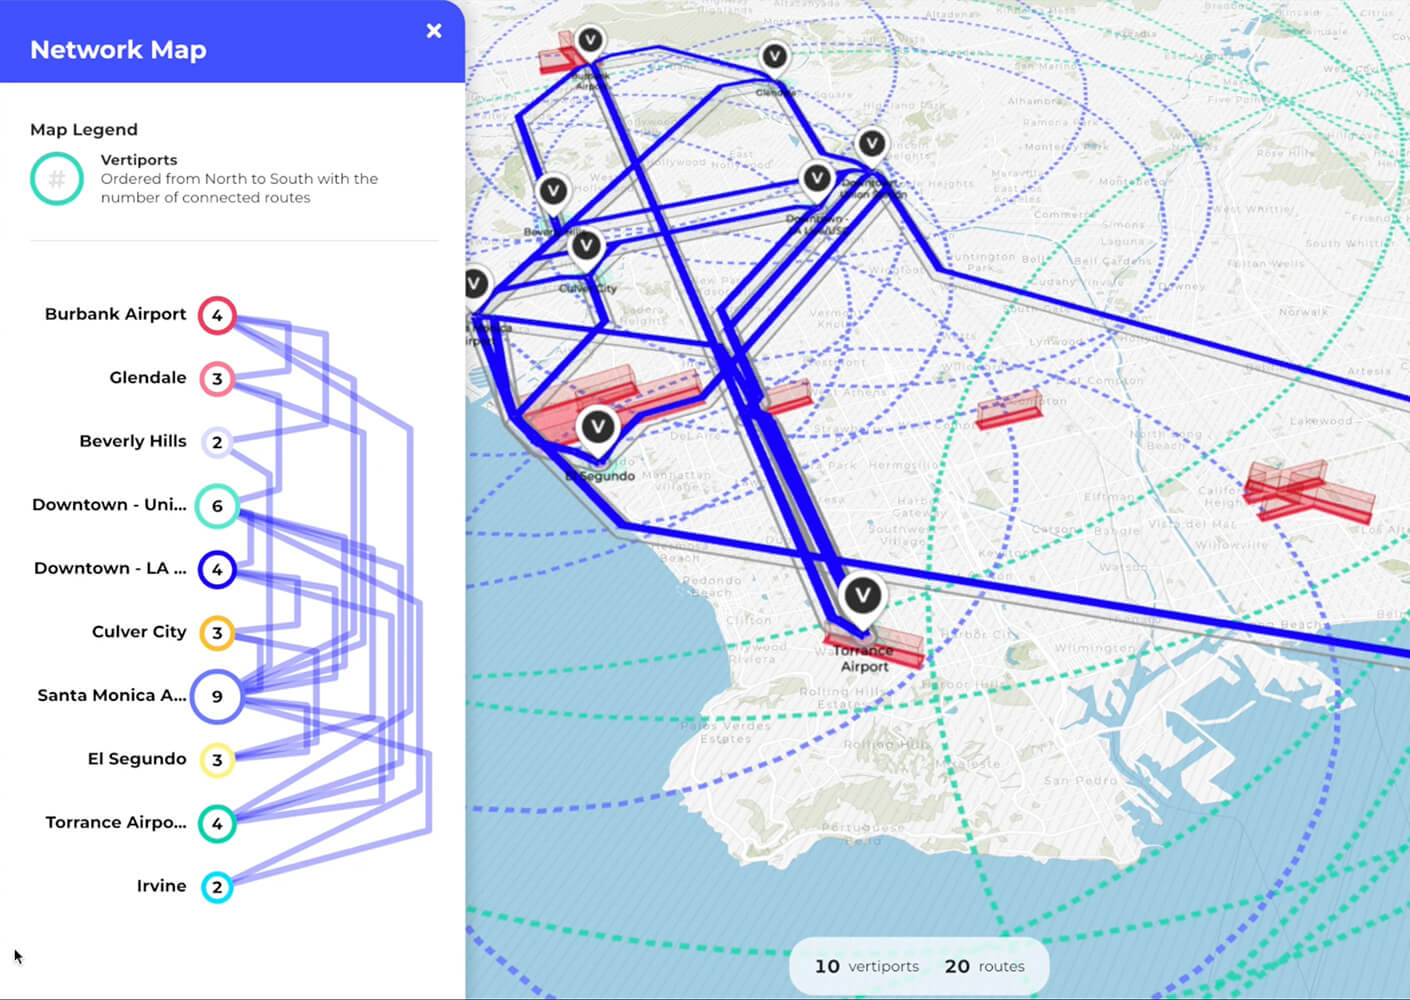Click the Burbank Airport list label
The height and width of the screenshot is (1000, 1410).
(115, 314)
